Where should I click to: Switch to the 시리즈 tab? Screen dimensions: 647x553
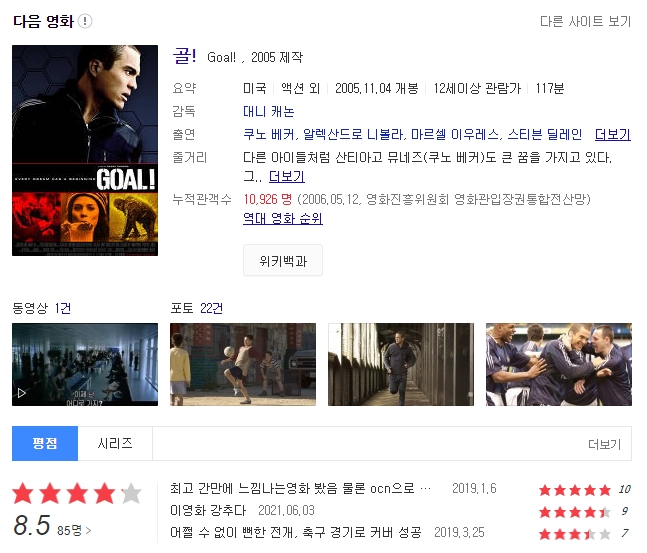click(115, 443)
